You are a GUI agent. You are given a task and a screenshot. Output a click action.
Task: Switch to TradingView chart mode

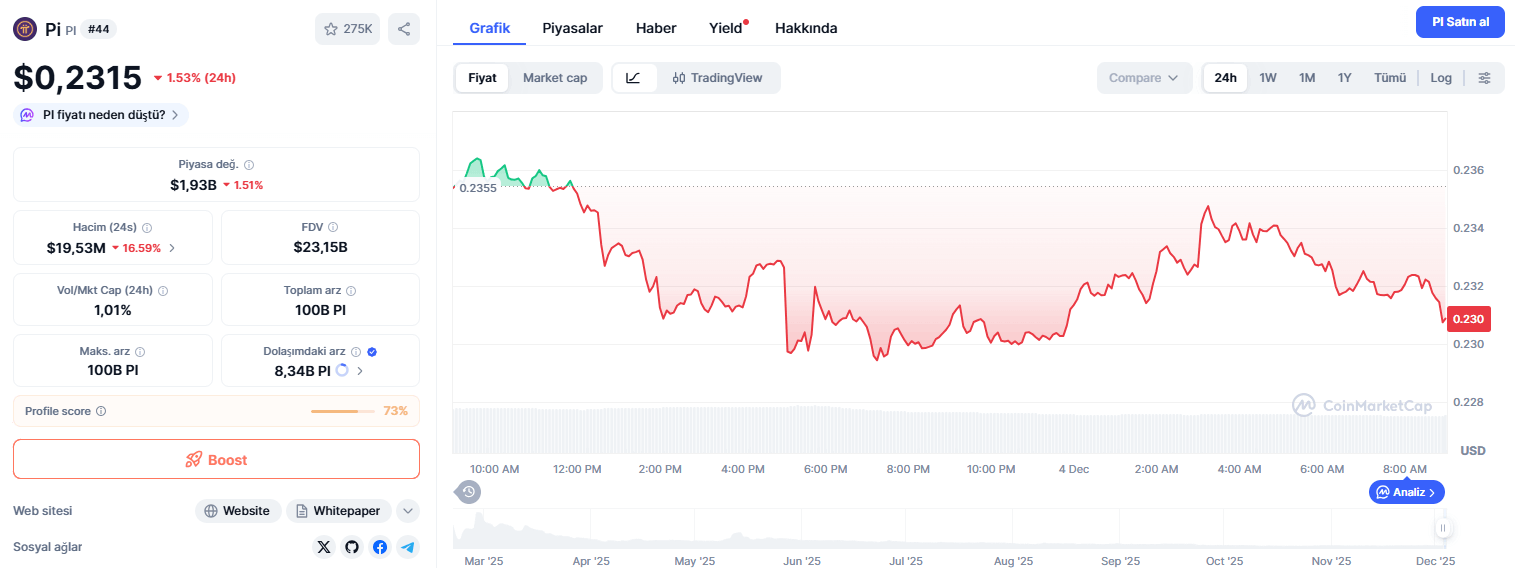pyautogui.click(x=718, y=78)
